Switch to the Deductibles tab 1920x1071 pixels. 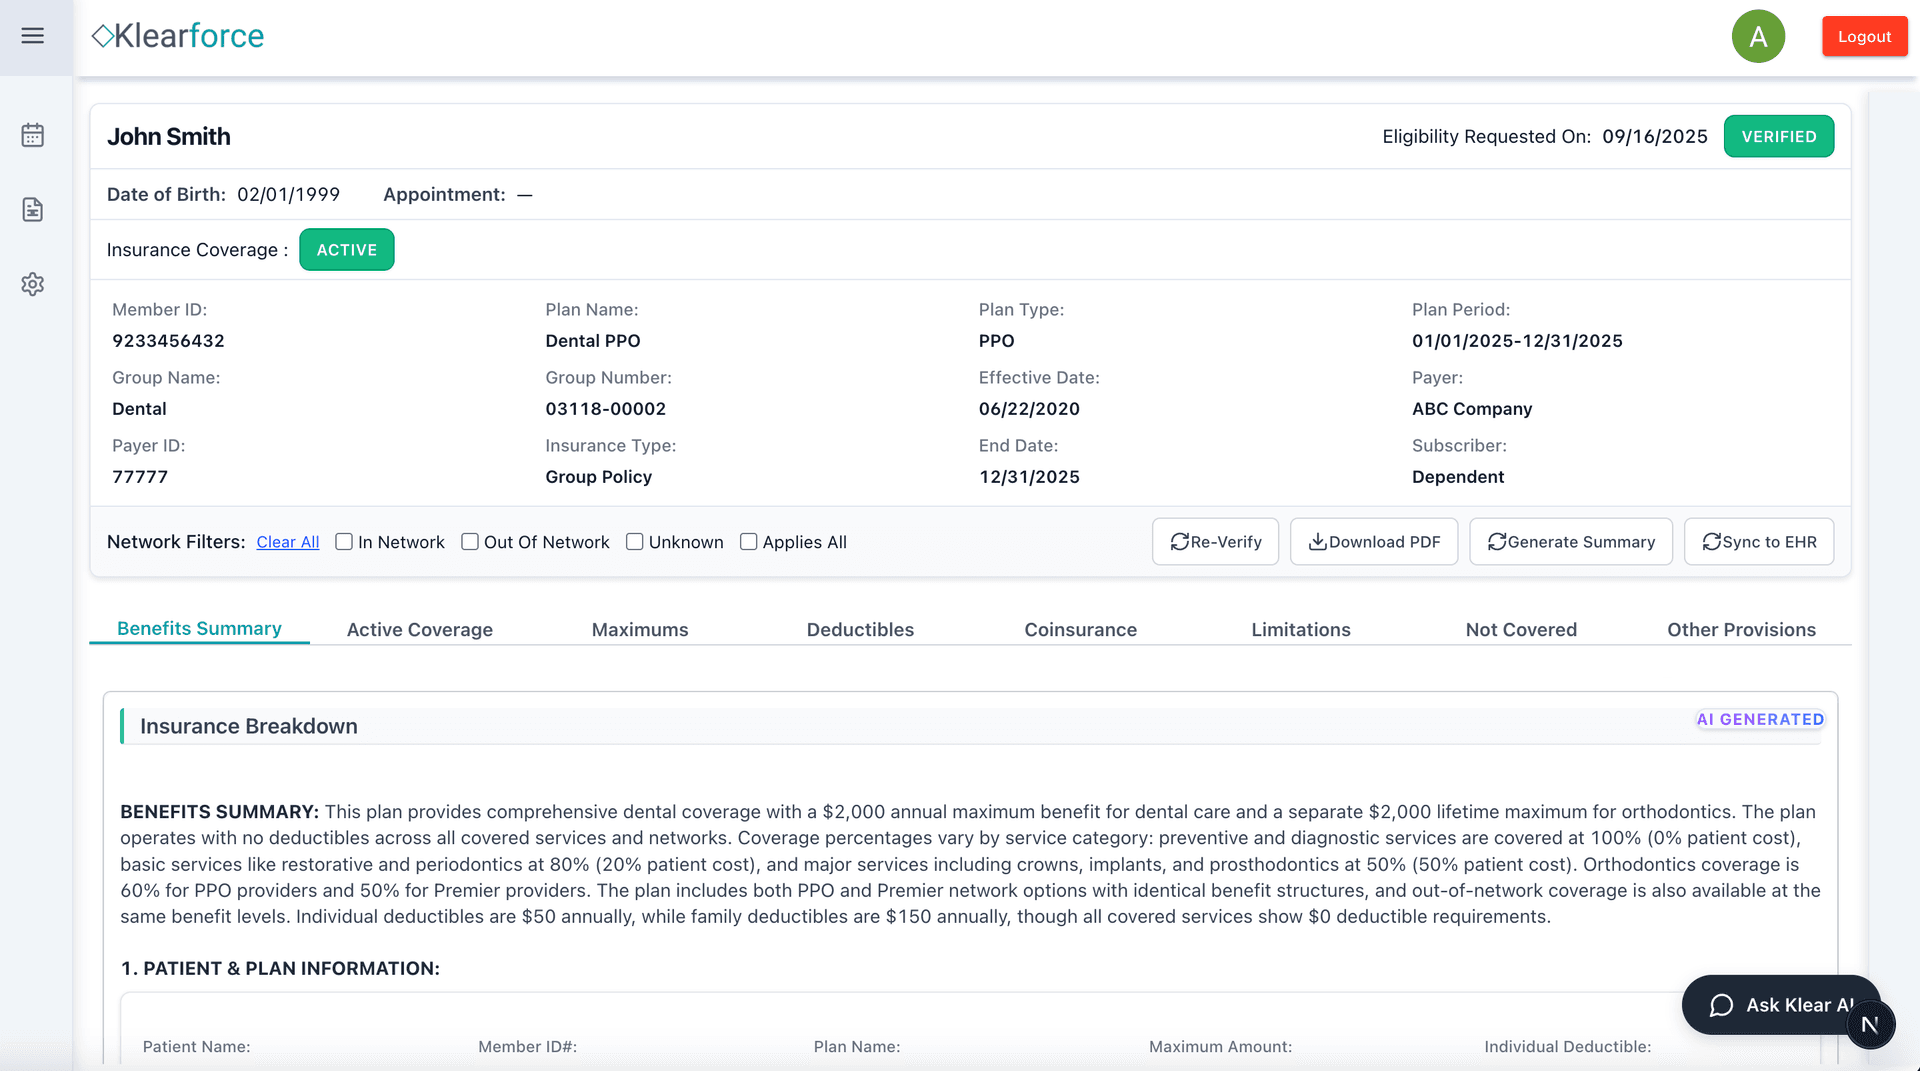coord(860,629)
